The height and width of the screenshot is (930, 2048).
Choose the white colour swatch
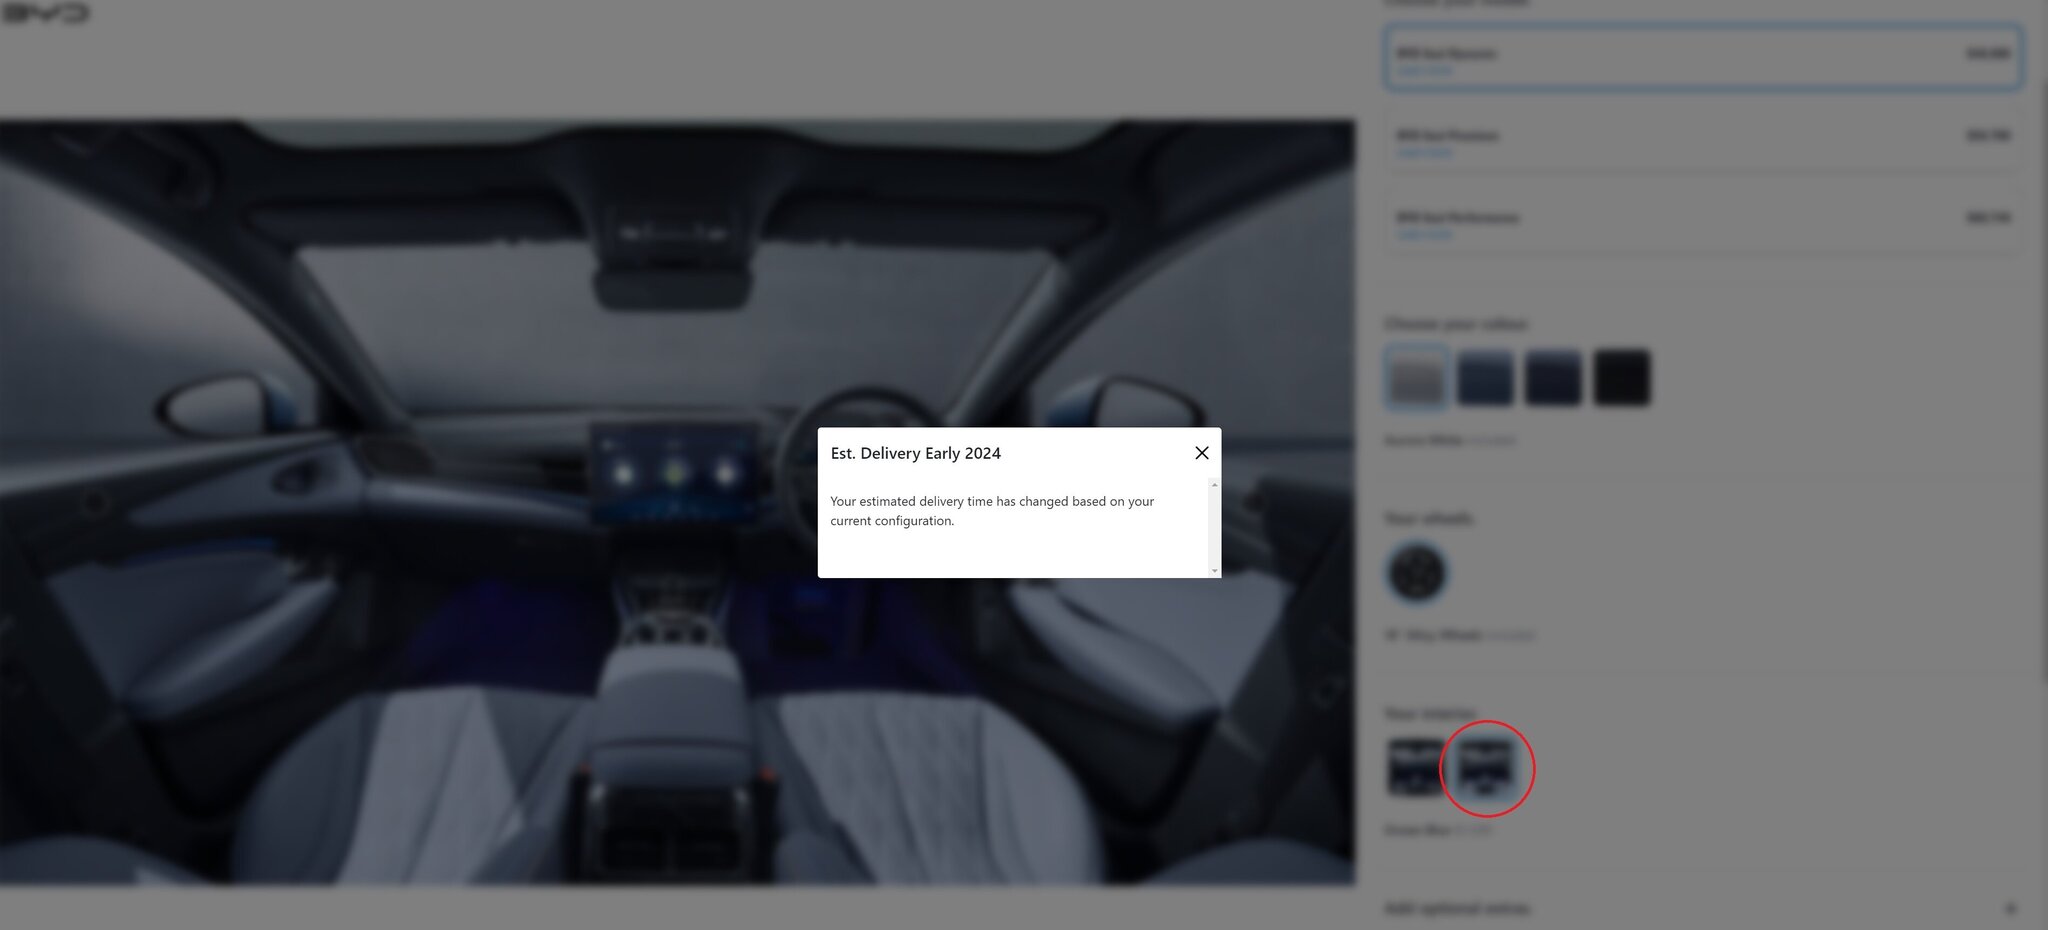(1416, 378)
